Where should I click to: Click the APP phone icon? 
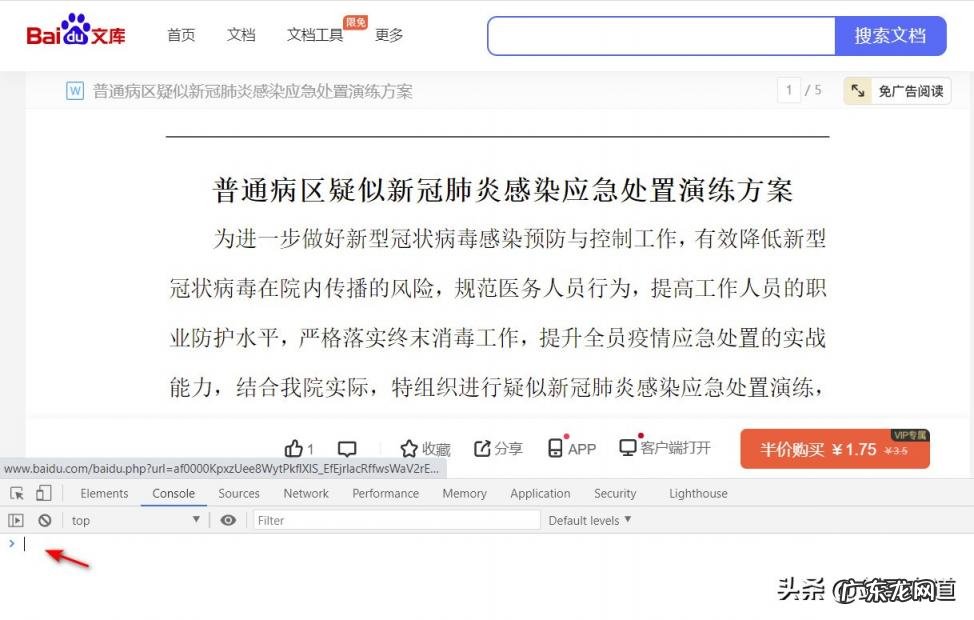click(554, 448)
